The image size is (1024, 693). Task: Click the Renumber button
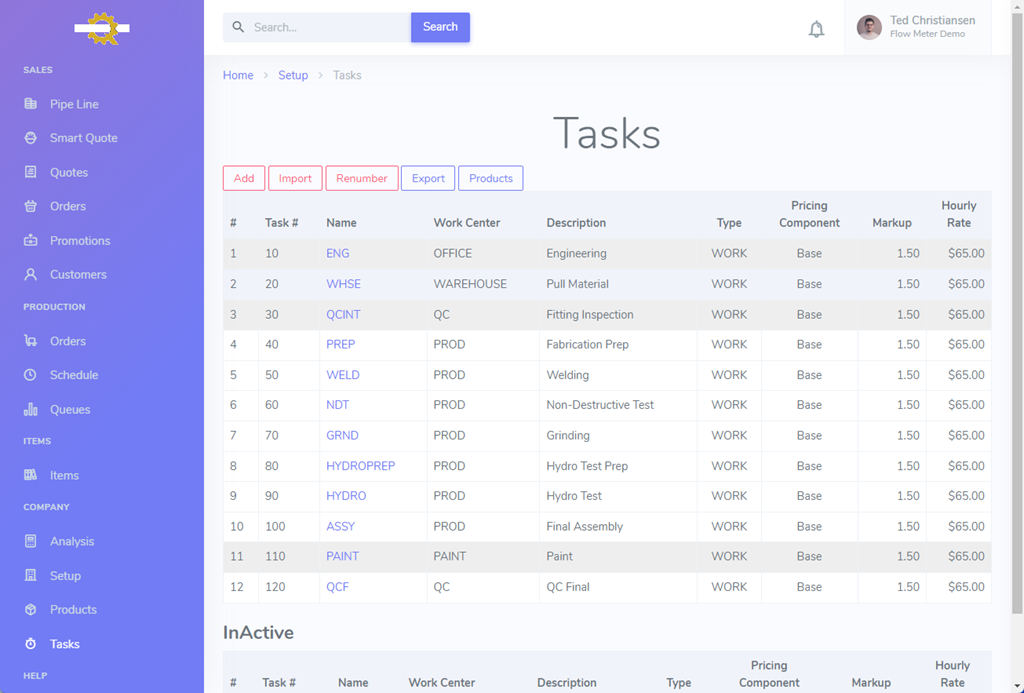pos(361,178)
